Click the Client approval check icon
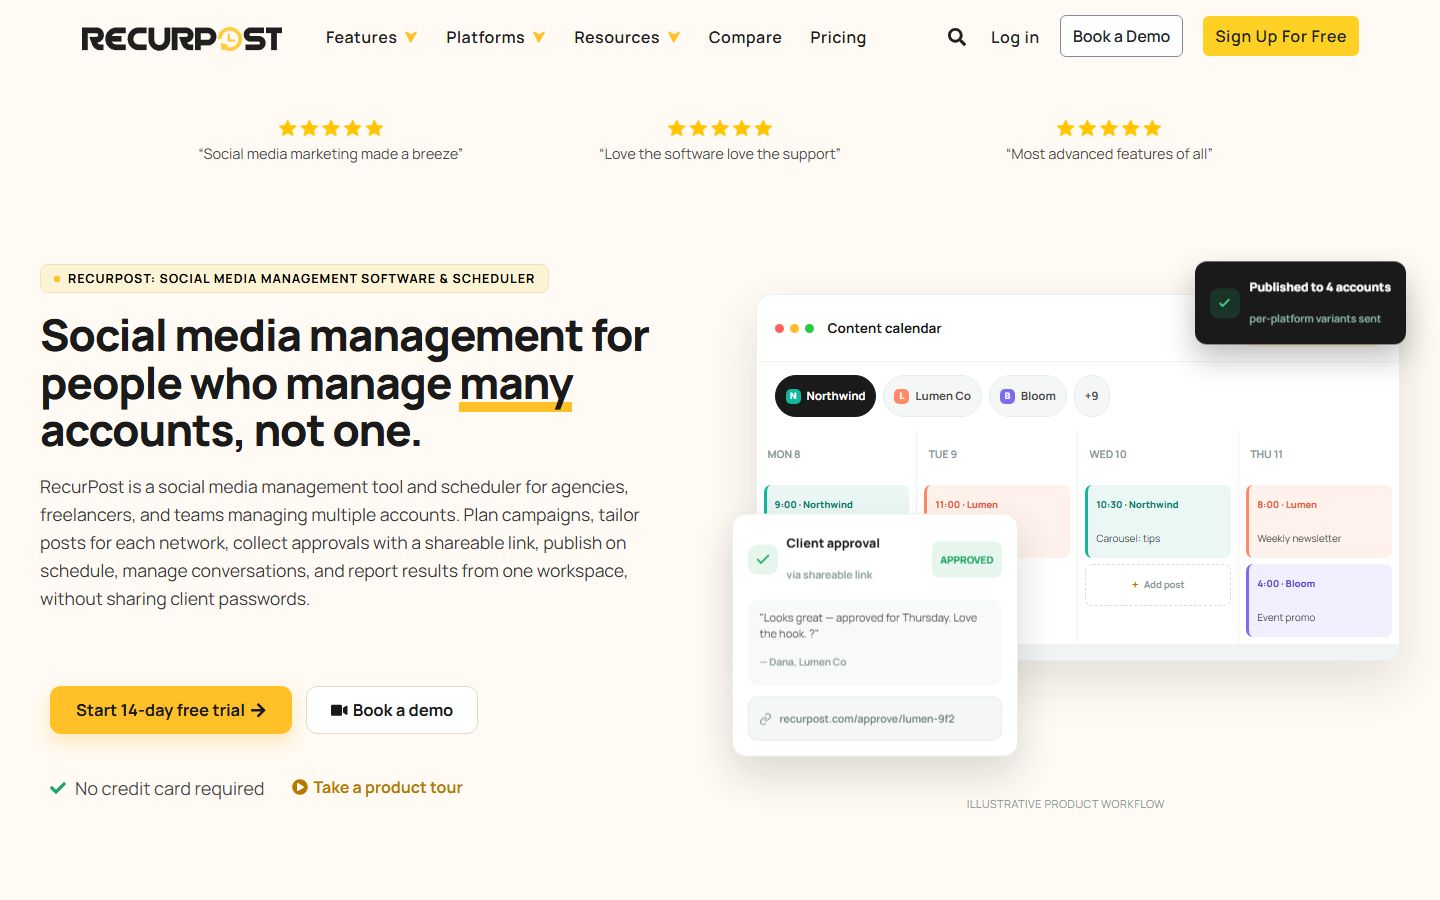Screen dimensions: 1440x900 point(763,560)
